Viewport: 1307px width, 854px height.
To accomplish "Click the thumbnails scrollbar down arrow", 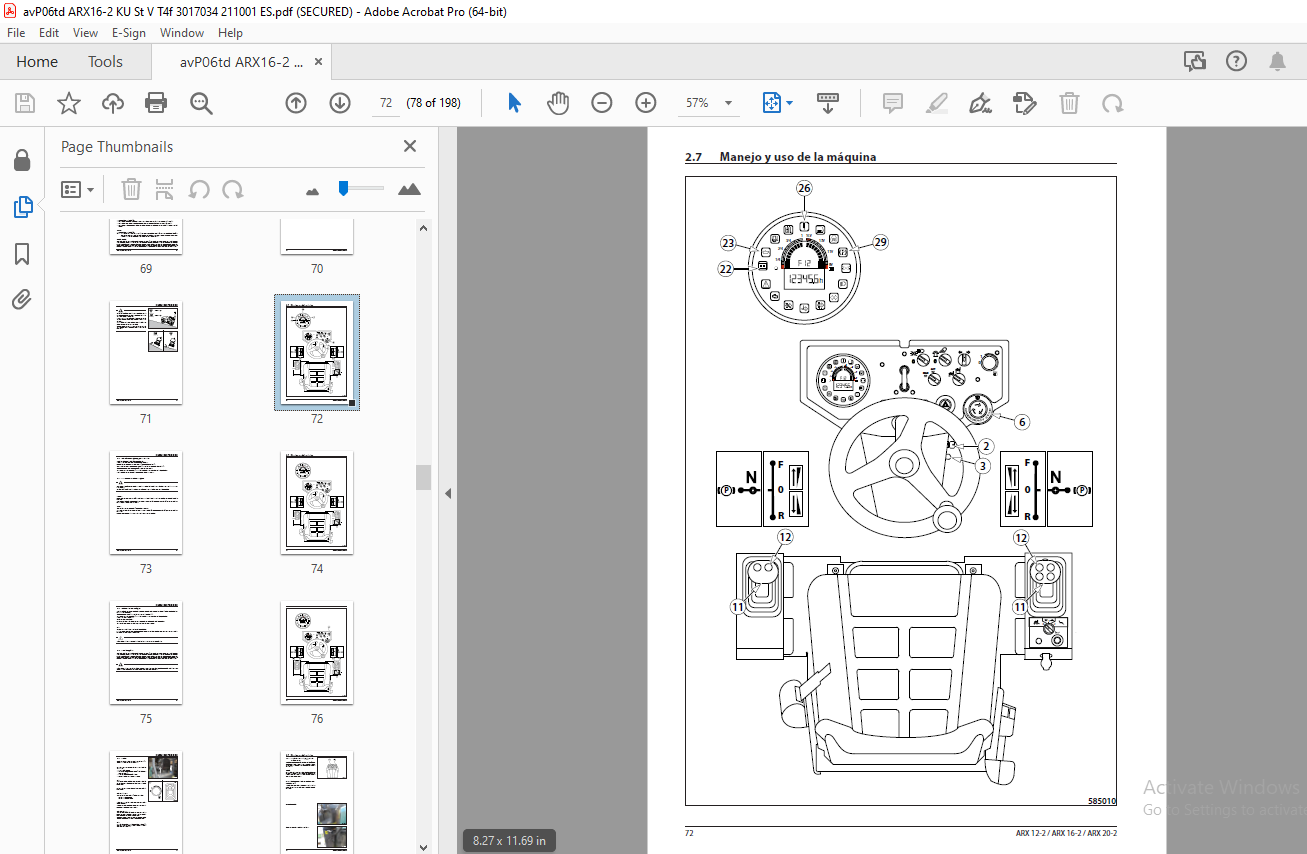I will point(424,847).
